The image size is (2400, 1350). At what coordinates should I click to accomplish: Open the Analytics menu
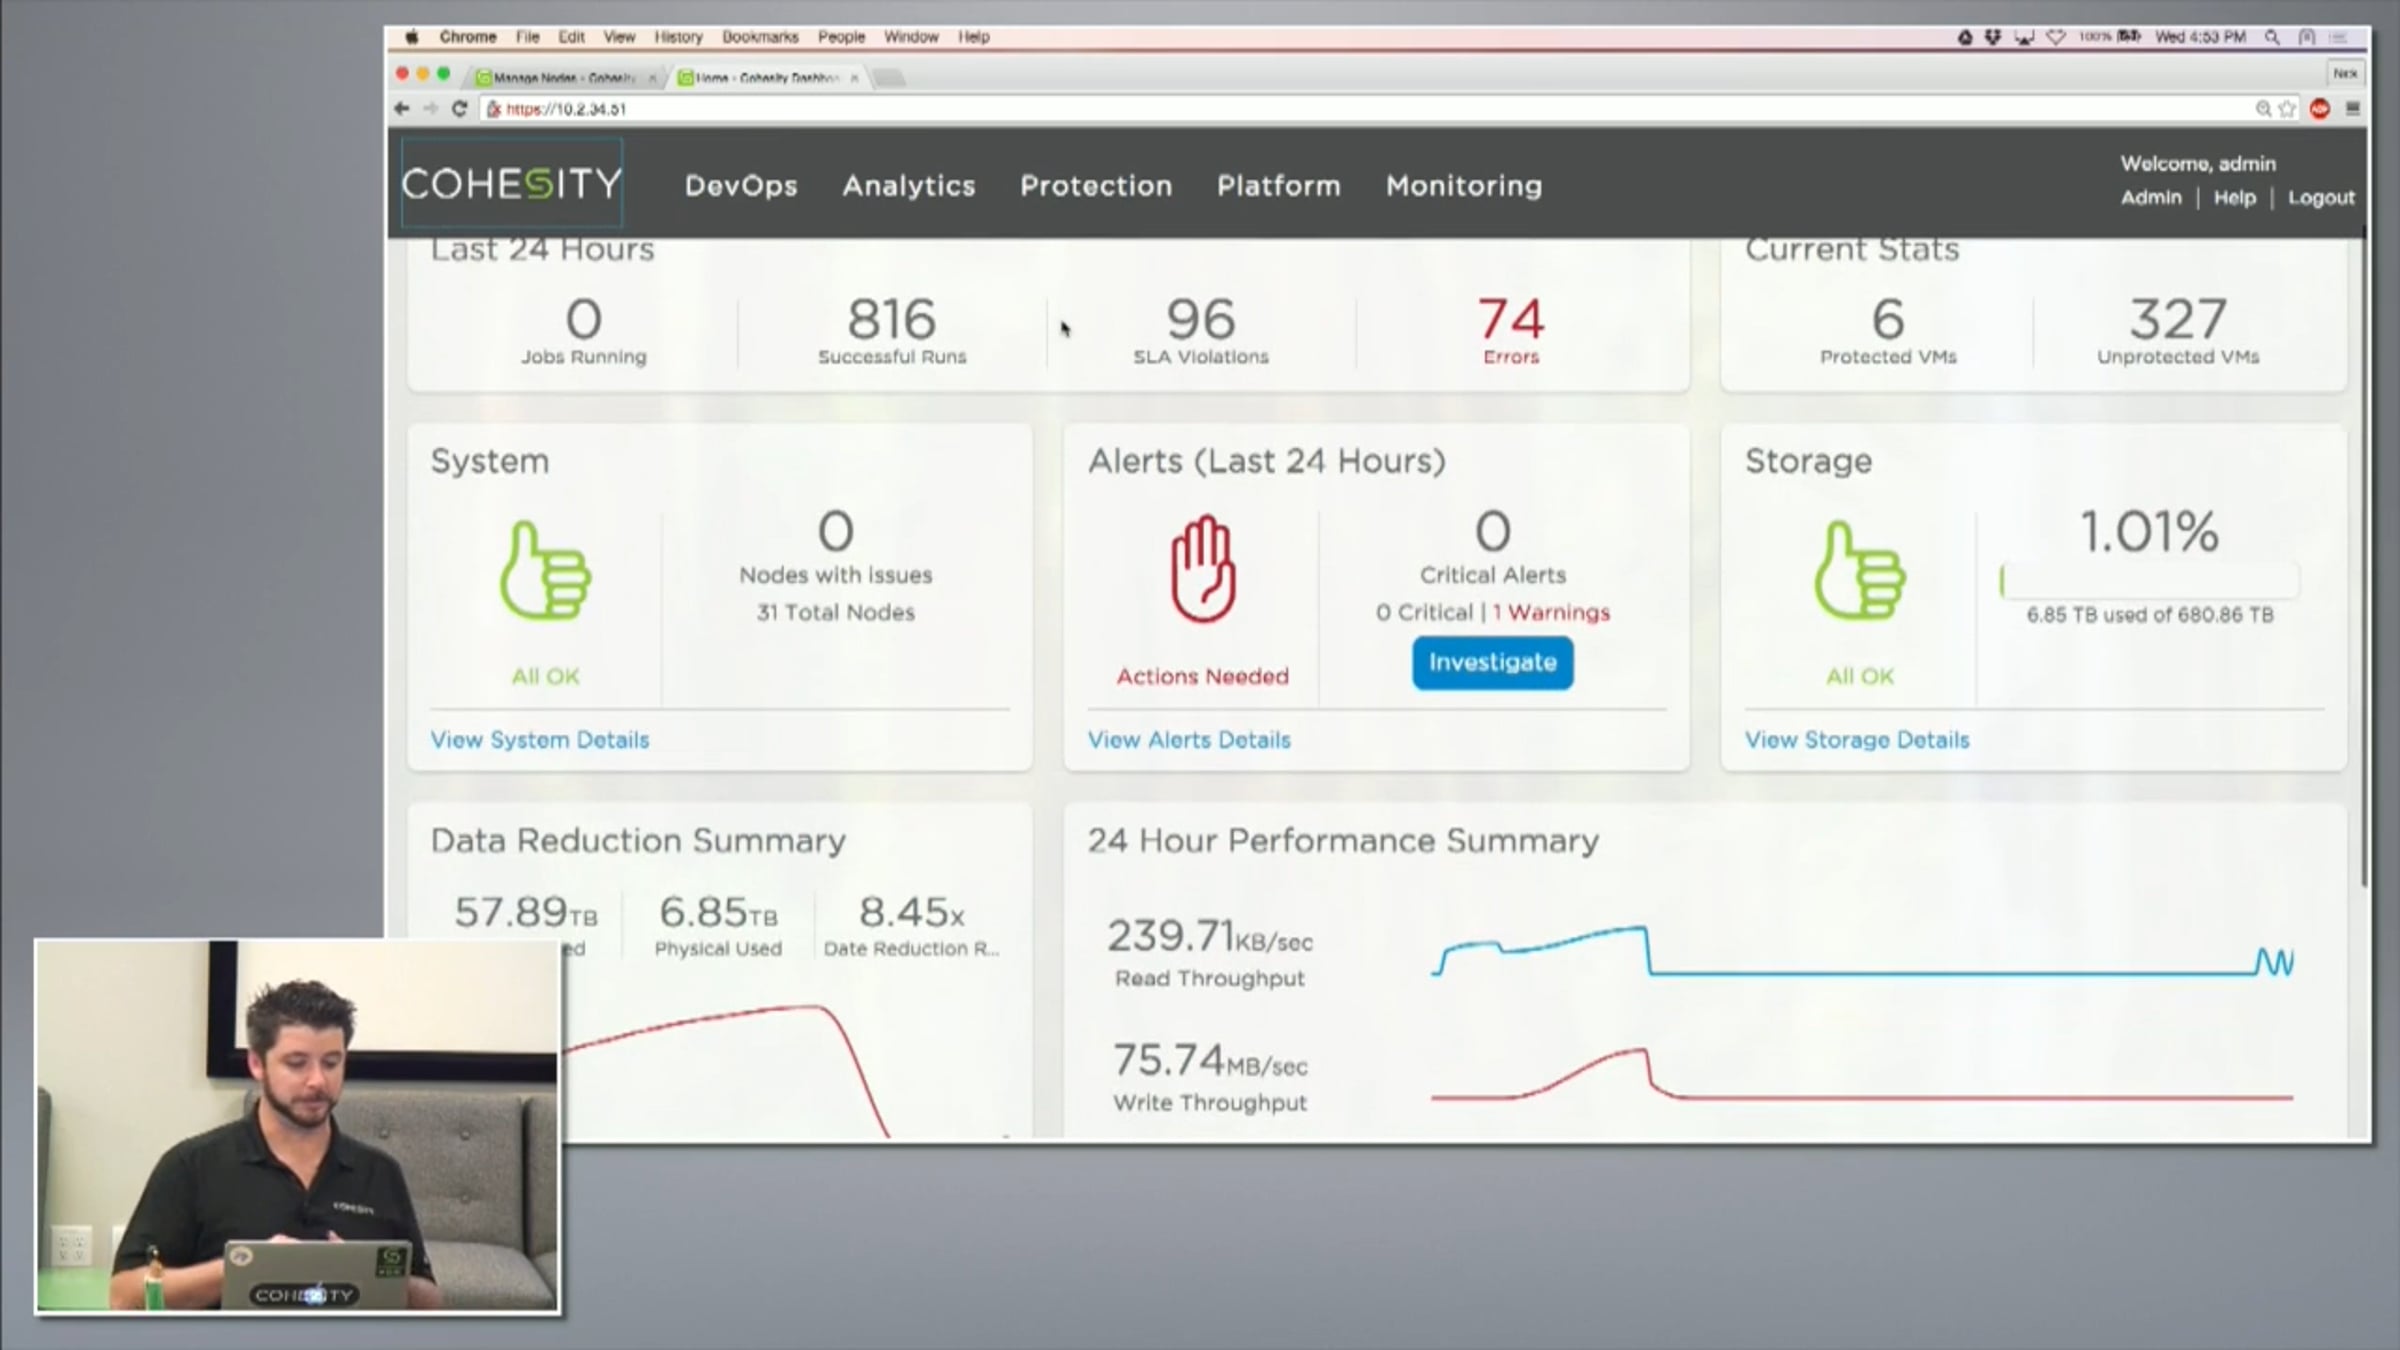click(909, 186)
